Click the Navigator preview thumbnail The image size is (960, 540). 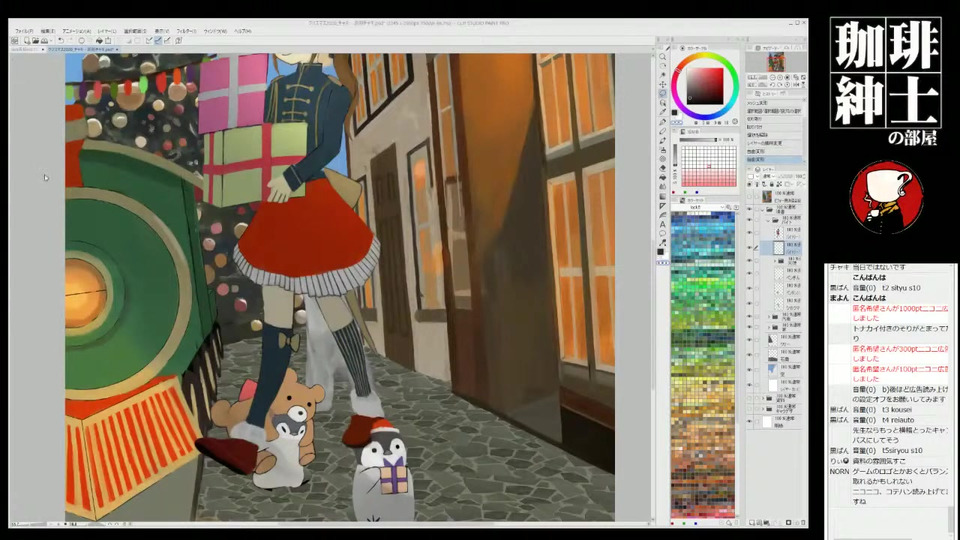tap(776, 62)
